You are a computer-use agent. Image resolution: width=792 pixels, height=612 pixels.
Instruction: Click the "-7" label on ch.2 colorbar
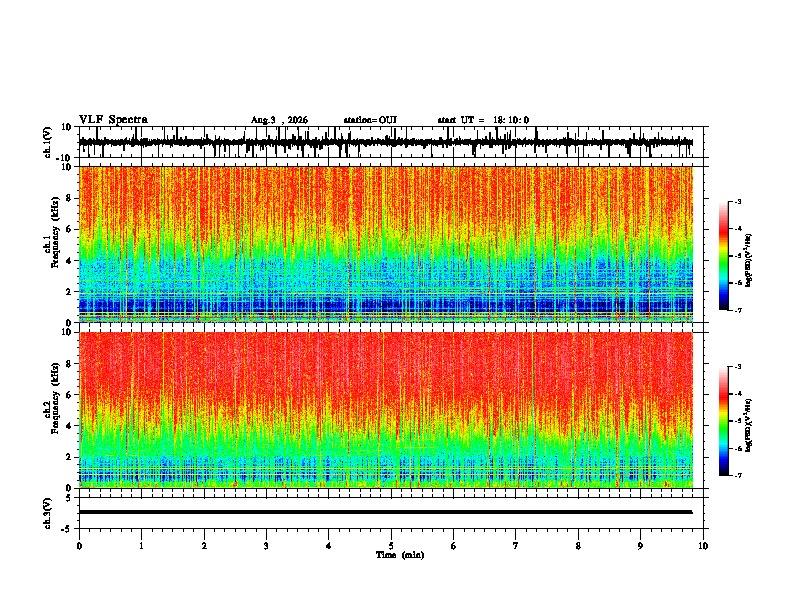click(x=738, y=475)
